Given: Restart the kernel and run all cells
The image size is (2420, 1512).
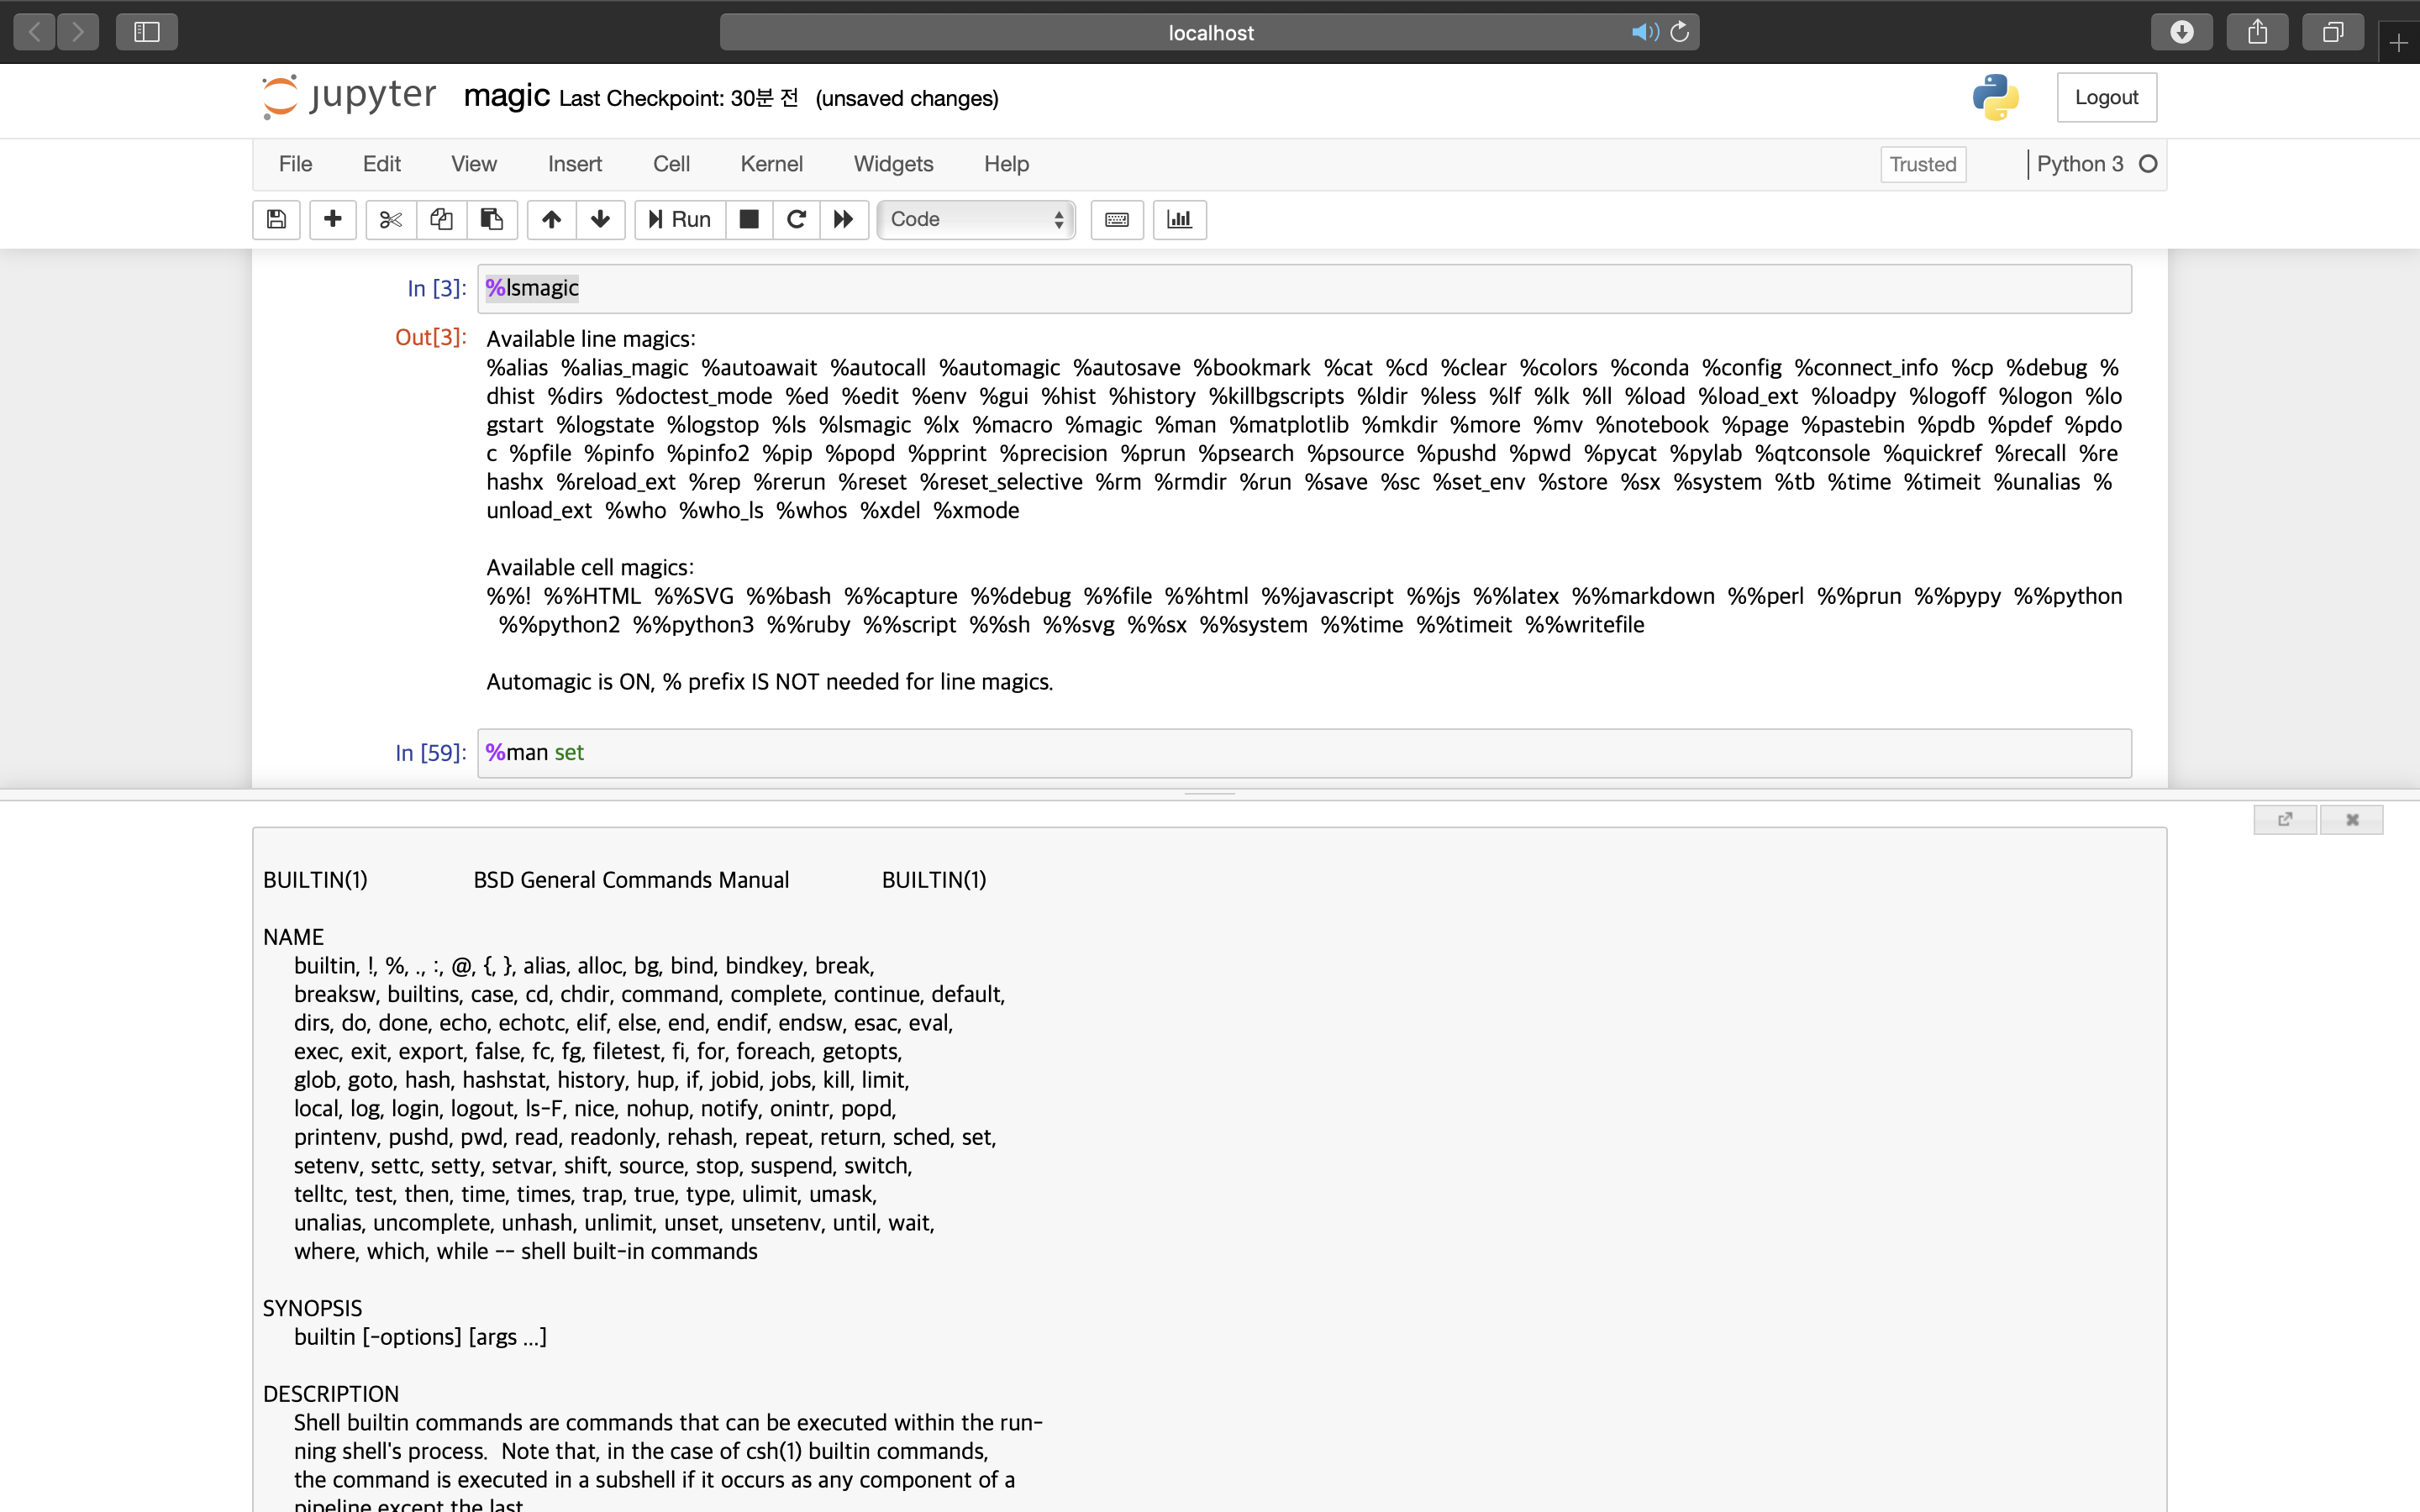Looking at the screenshot, I should click(x=844, y=219).
